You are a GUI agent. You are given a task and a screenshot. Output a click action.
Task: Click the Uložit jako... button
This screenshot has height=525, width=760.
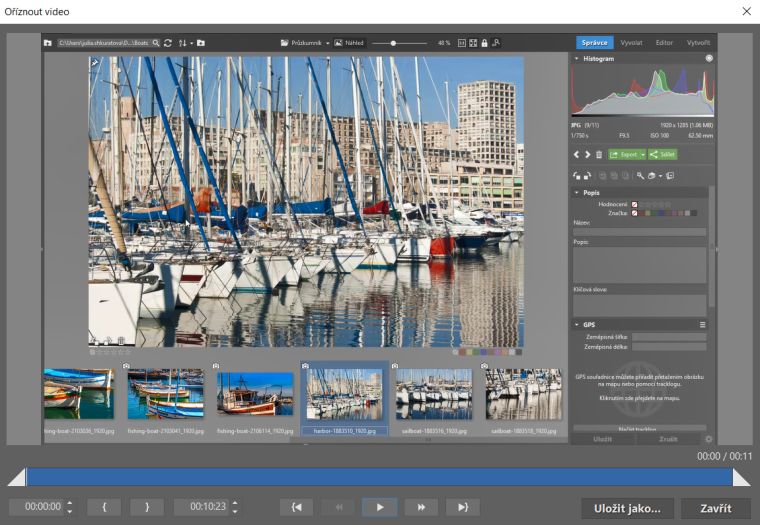pyautogui.click(x=627, y=508)
